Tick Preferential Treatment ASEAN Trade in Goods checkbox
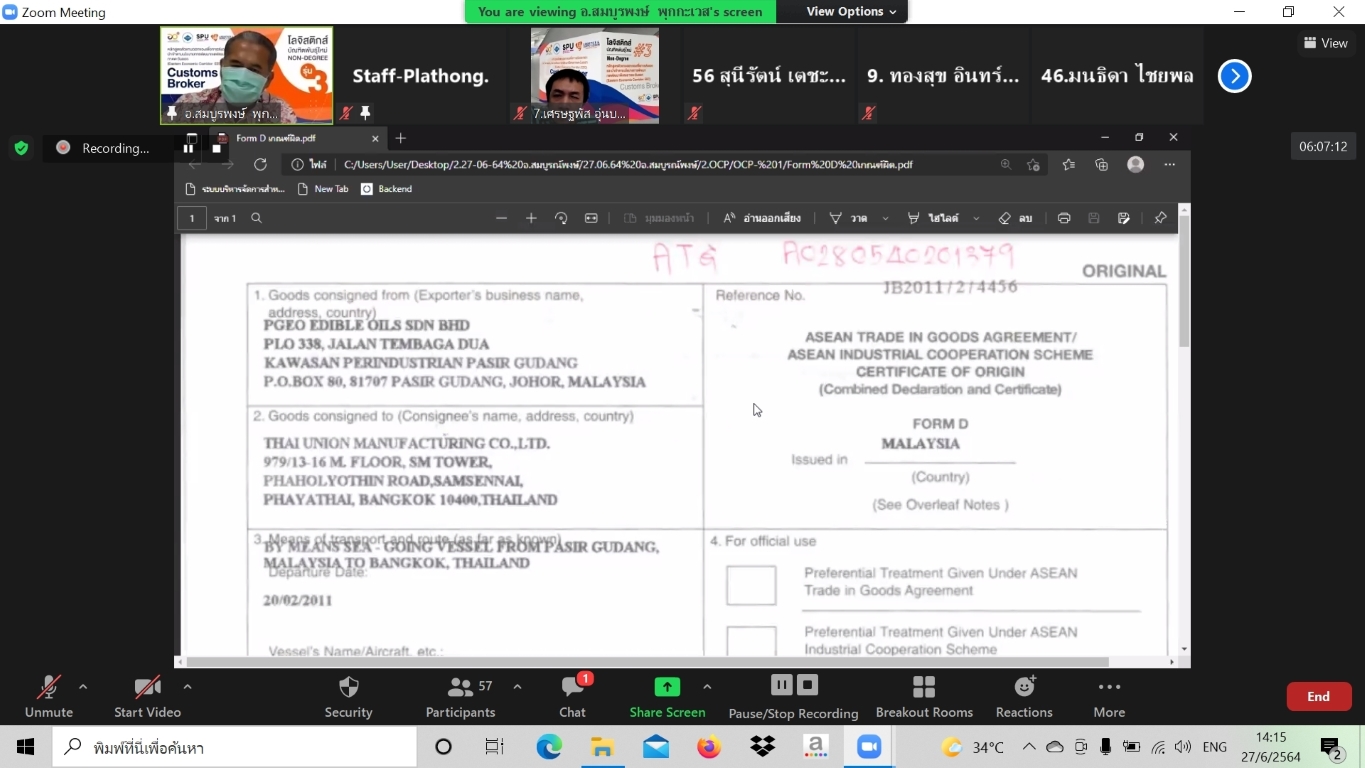The image size is (1365, 768). coord(751,585)
